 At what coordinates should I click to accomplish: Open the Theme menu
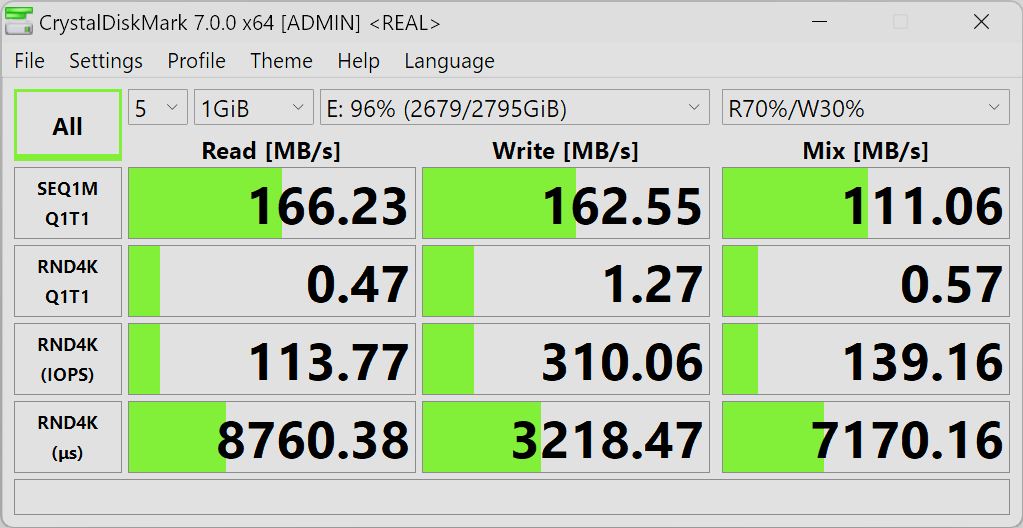pyautogui.click(x=281, y=61)
